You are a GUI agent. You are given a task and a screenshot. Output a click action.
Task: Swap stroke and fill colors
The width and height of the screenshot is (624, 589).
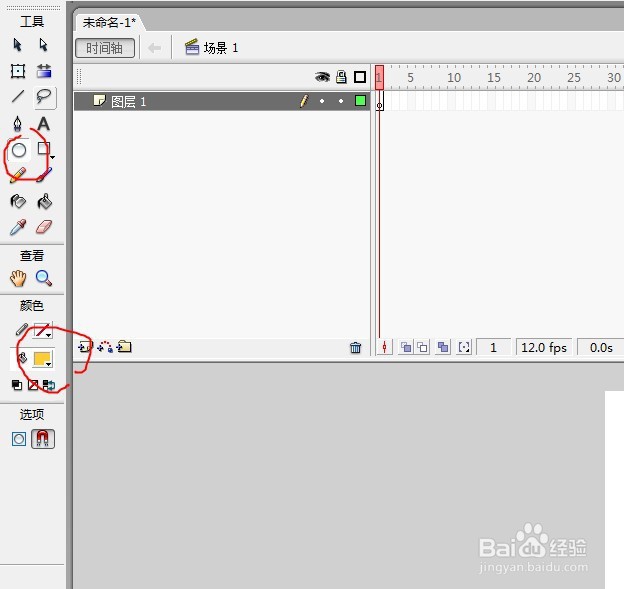[49, 385]
